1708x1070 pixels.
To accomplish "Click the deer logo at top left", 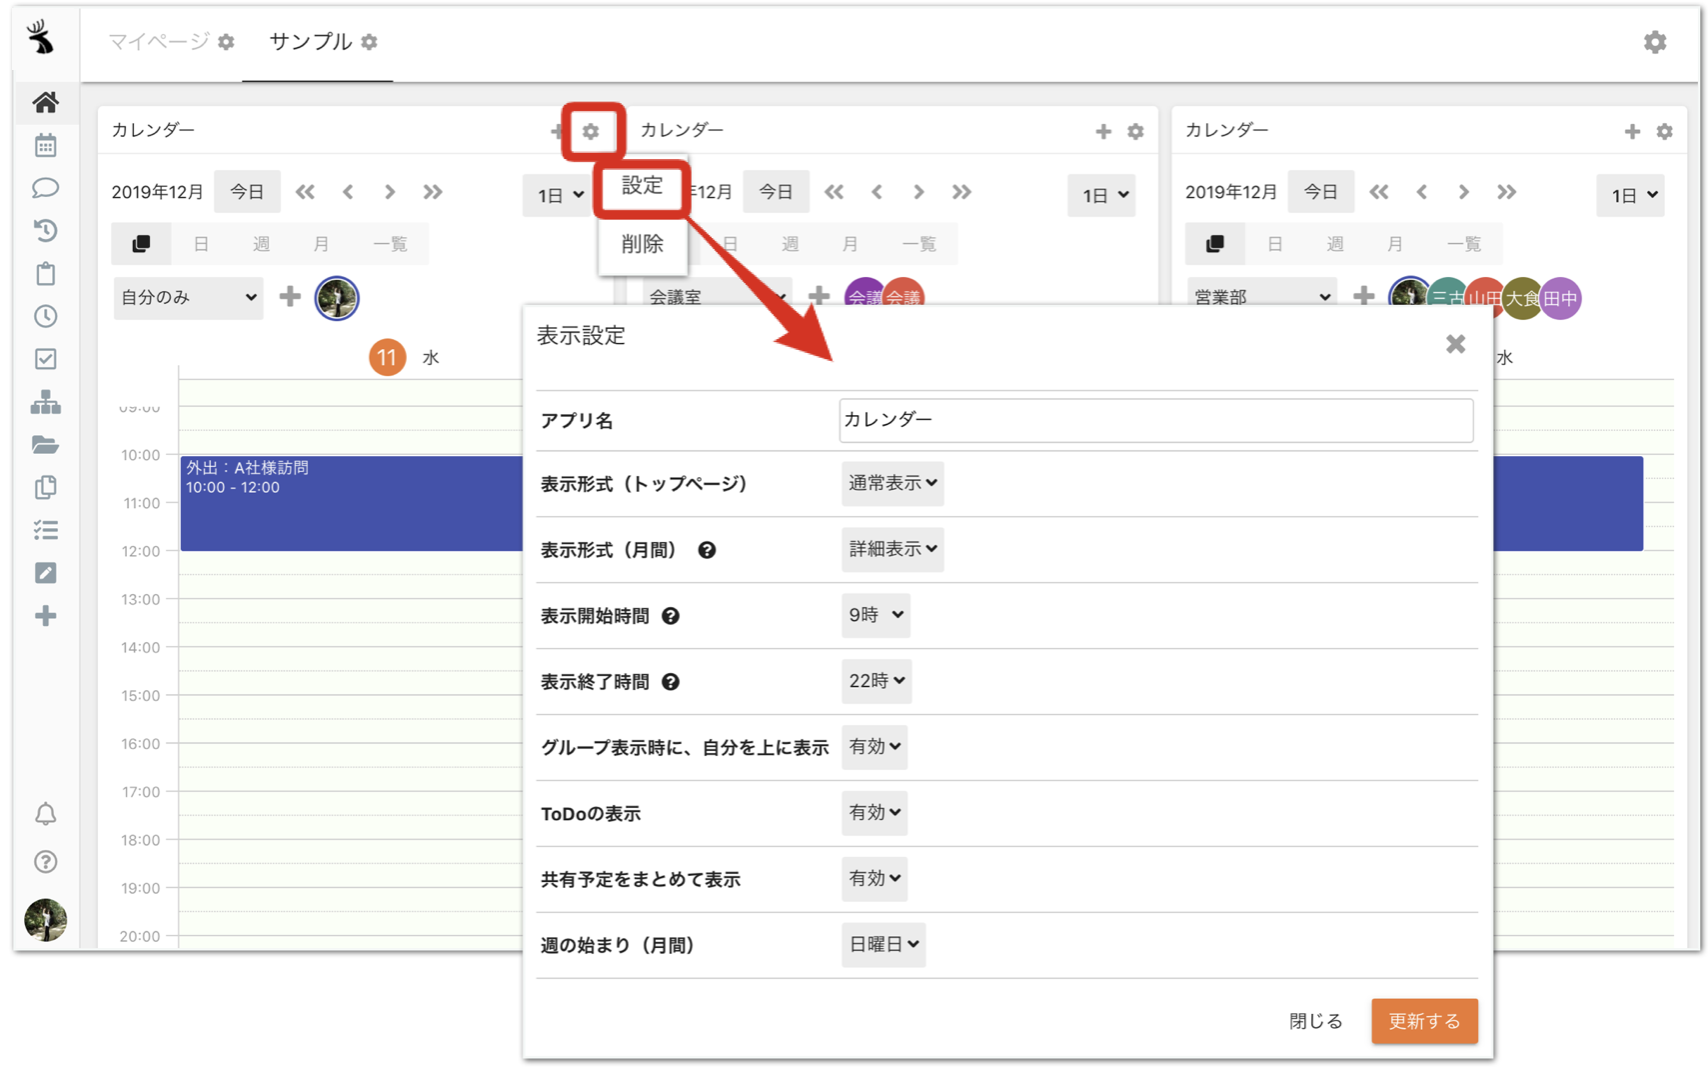I will [x=41, y=38].
